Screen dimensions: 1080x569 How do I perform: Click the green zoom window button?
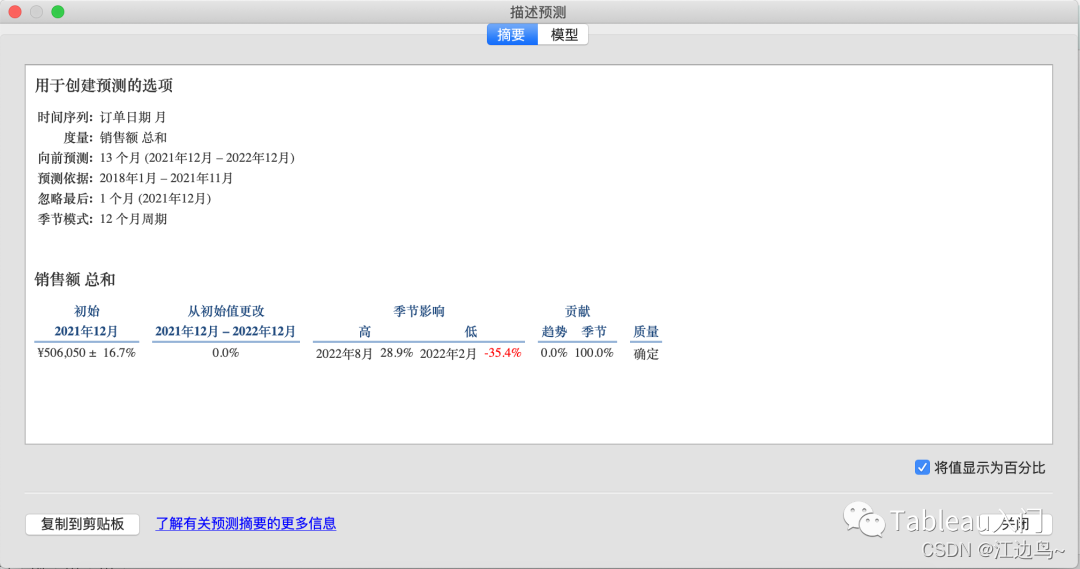coord(58,12)
